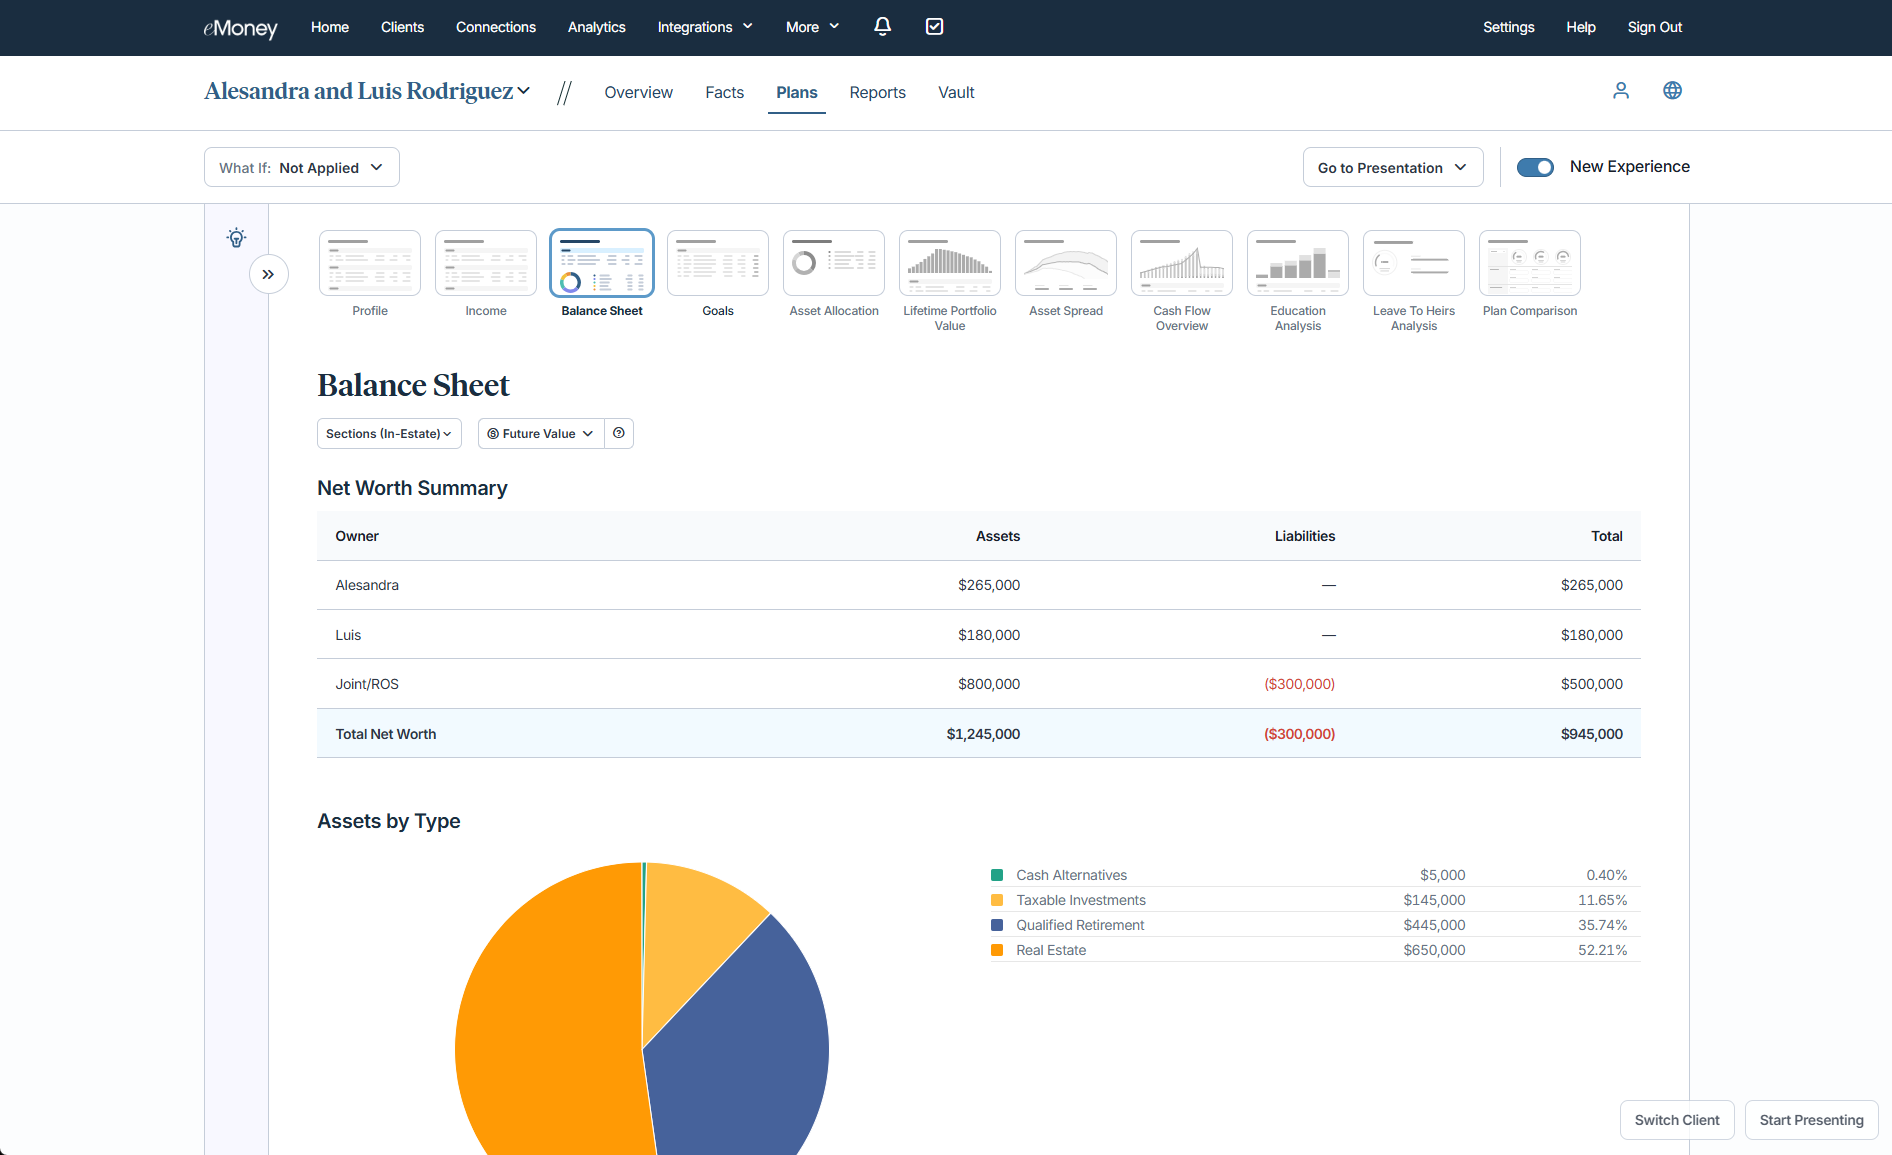The height and width of the screenshot is (1155, 1892).
Task: Open the Sections (In-Estate) dropdown
Action: (389, 433)
